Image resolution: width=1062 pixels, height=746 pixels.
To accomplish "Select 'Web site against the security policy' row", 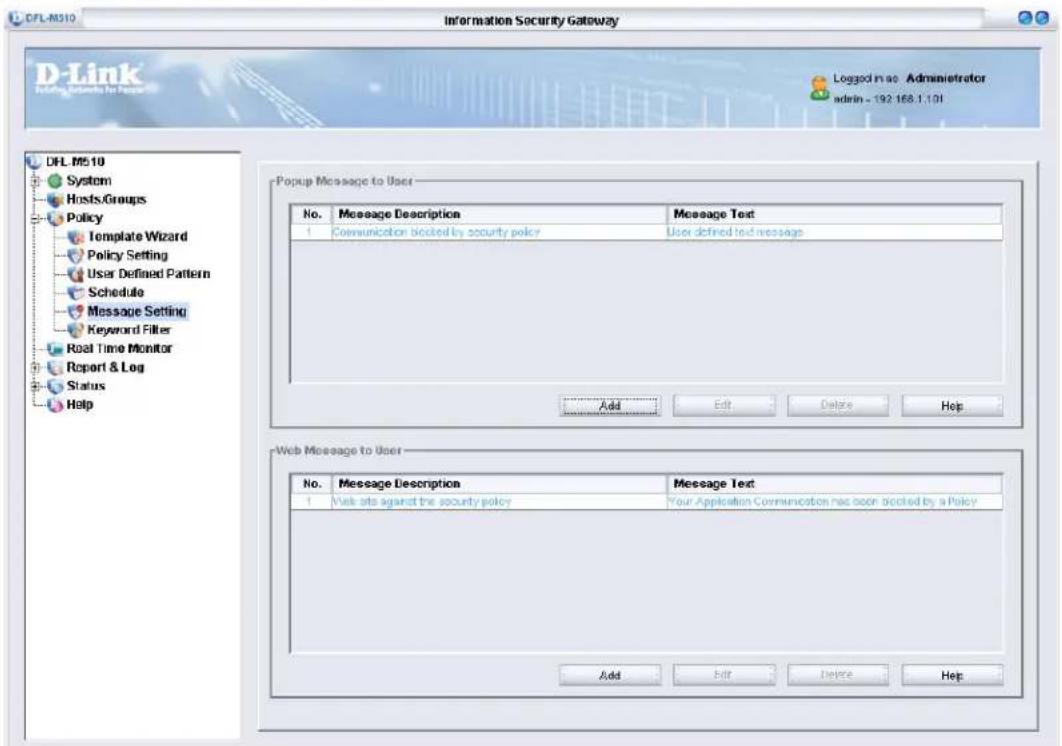I will 647,502.
